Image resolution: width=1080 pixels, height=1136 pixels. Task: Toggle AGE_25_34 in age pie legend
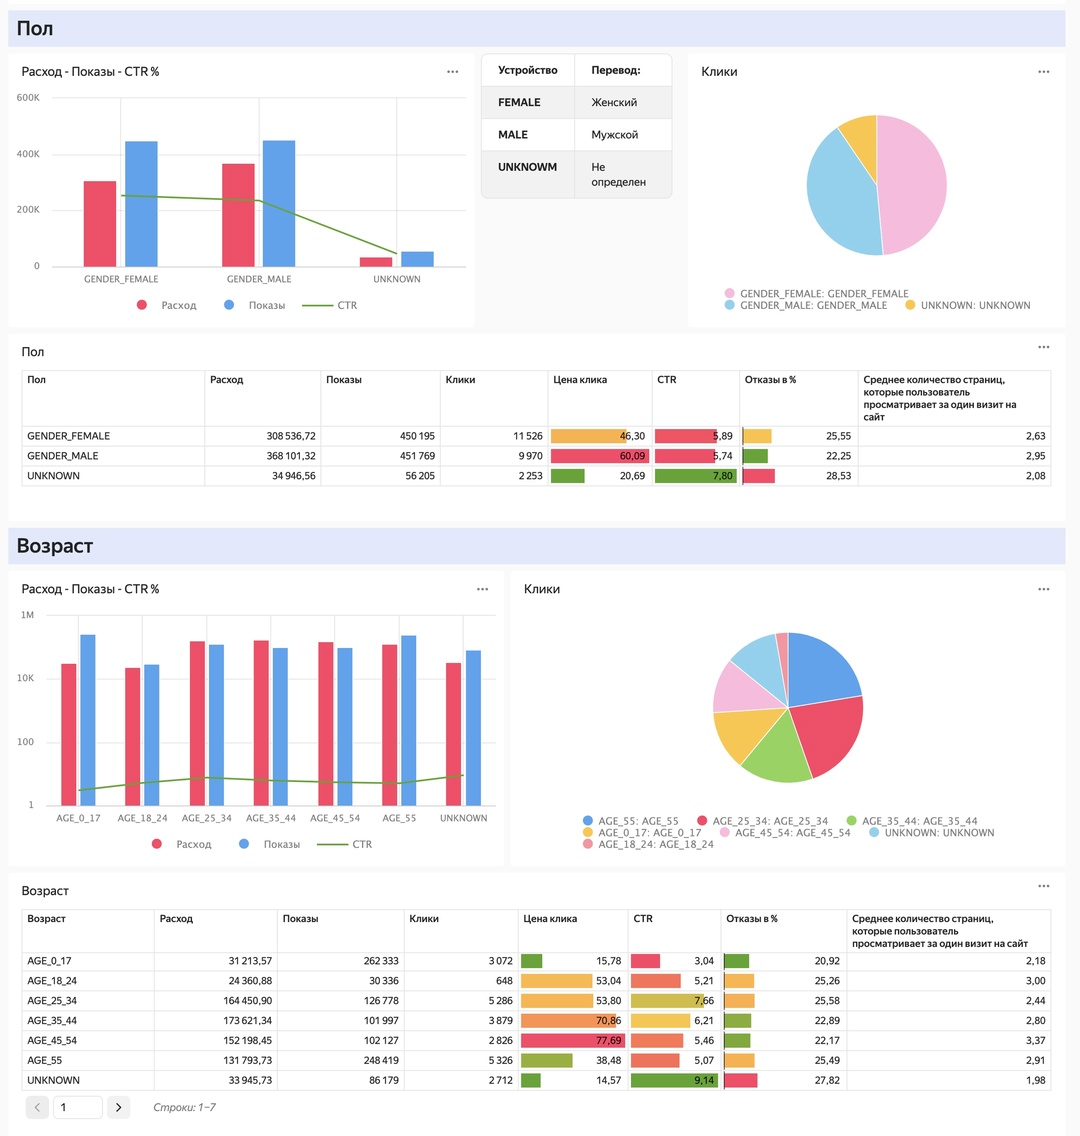click(x=762, y=821)
